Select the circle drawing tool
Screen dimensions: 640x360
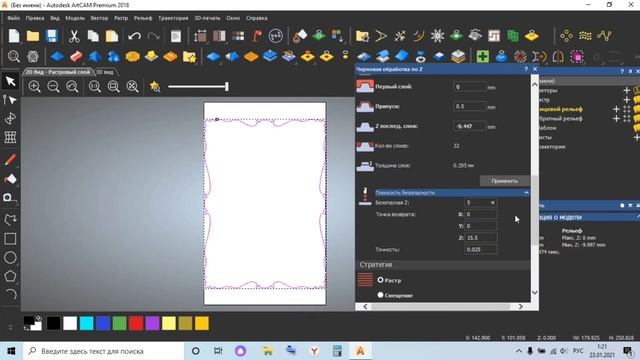click(10, 258)
